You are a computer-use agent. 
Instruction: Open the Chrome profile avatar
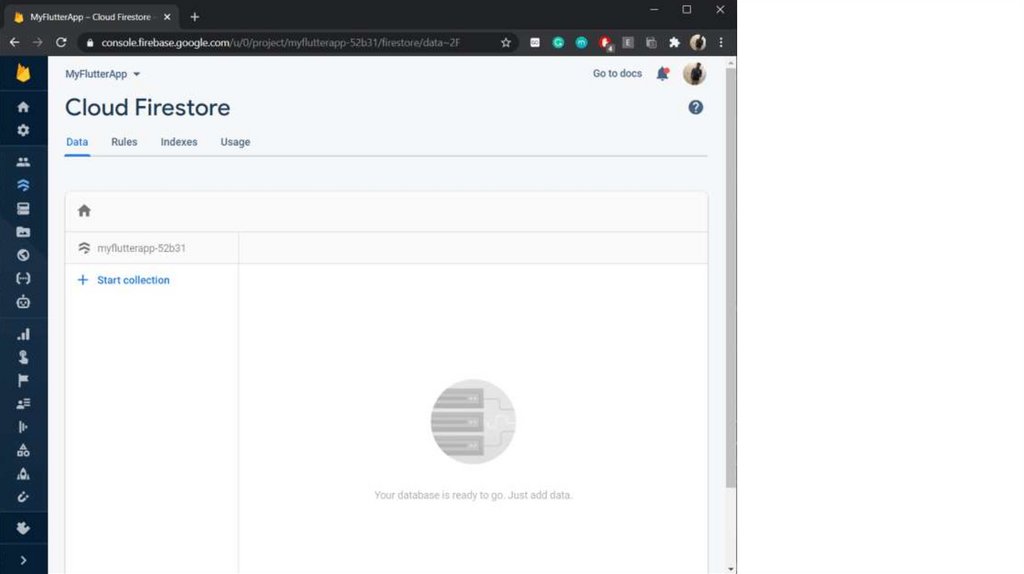pos(697,42)
